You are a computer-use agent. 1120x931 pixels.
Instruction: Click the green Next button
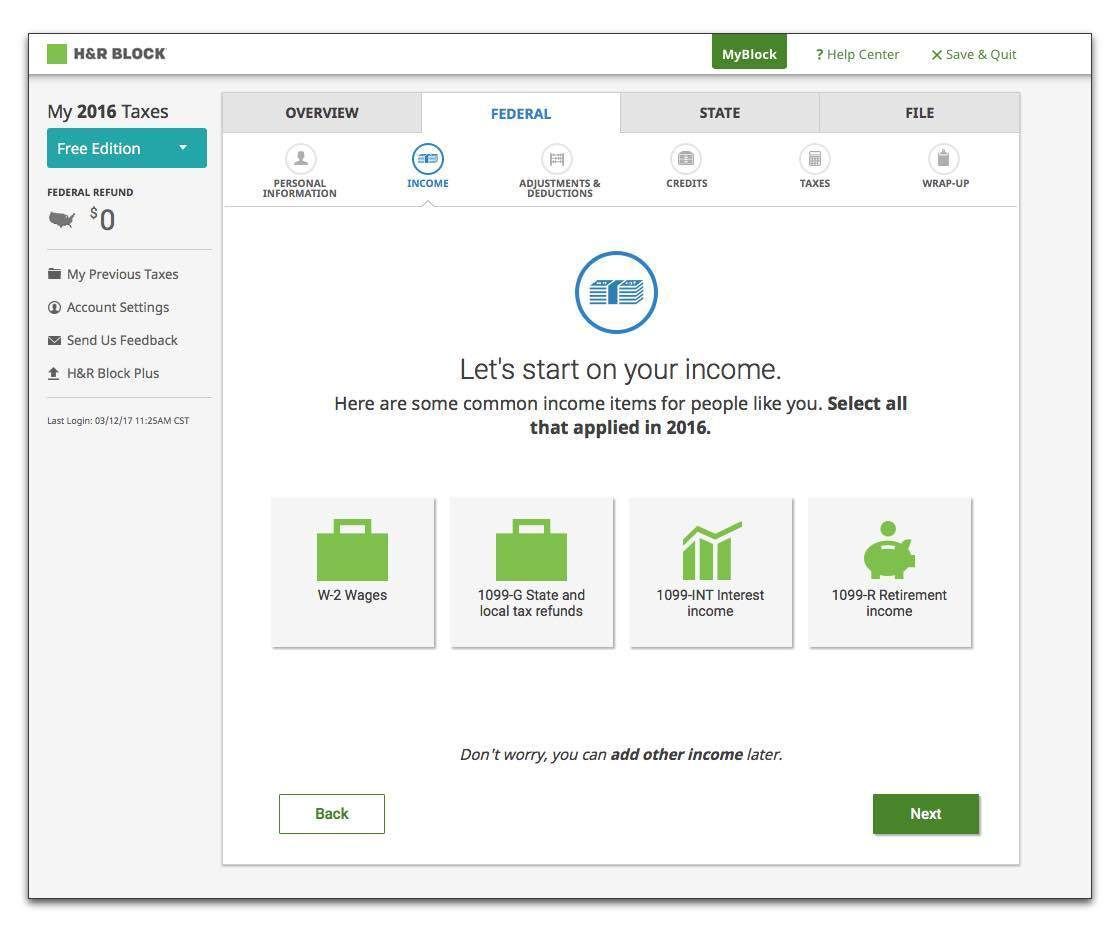(x=926, y=814)
